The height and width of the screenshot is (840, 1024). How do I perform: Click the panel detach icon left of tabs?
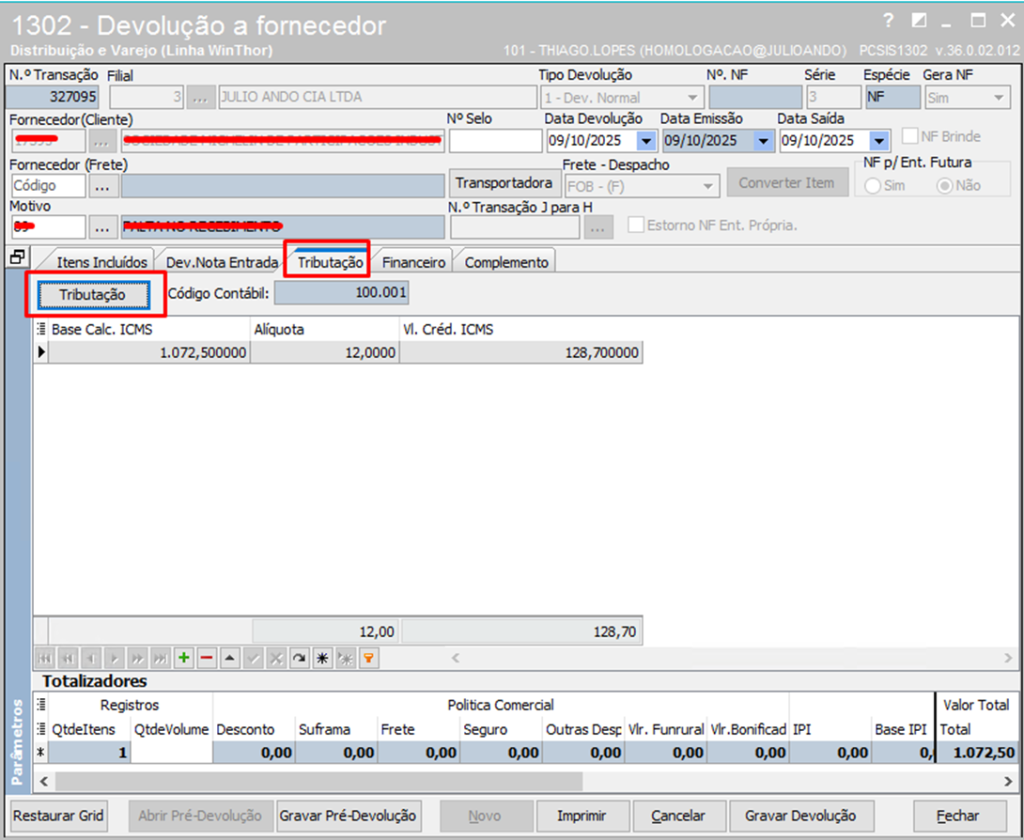coord(17,258)
